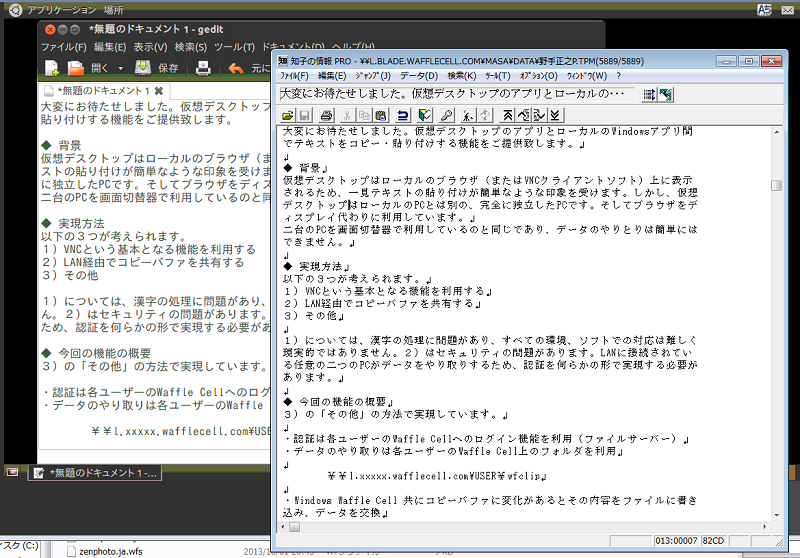Click the teal pointer icon beside title field

point(665,94)
